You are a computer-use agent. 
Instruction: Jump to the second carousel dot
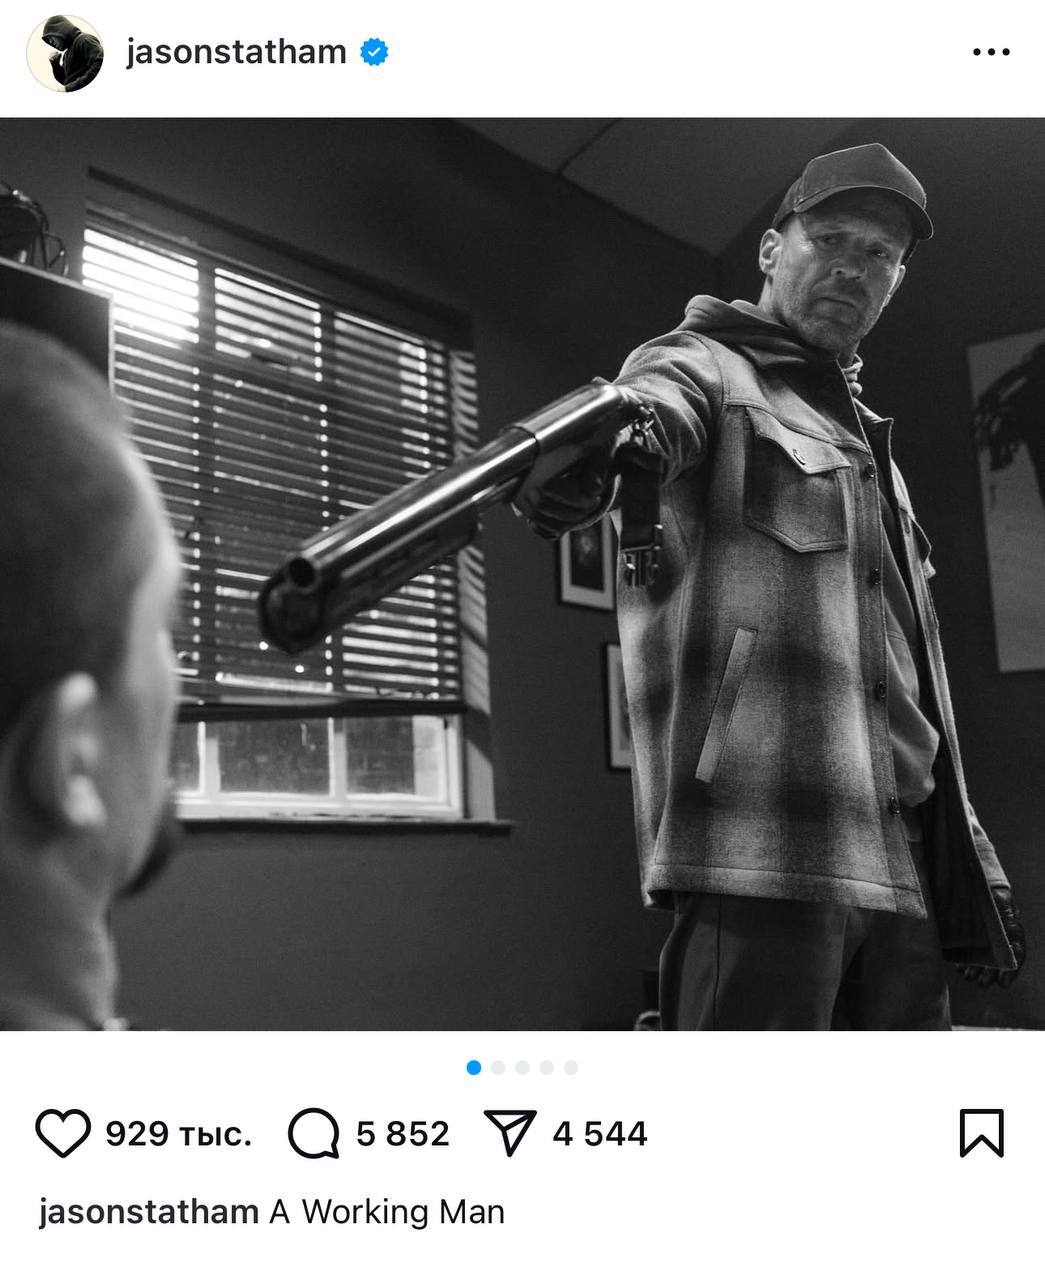tap(498, 1067)
